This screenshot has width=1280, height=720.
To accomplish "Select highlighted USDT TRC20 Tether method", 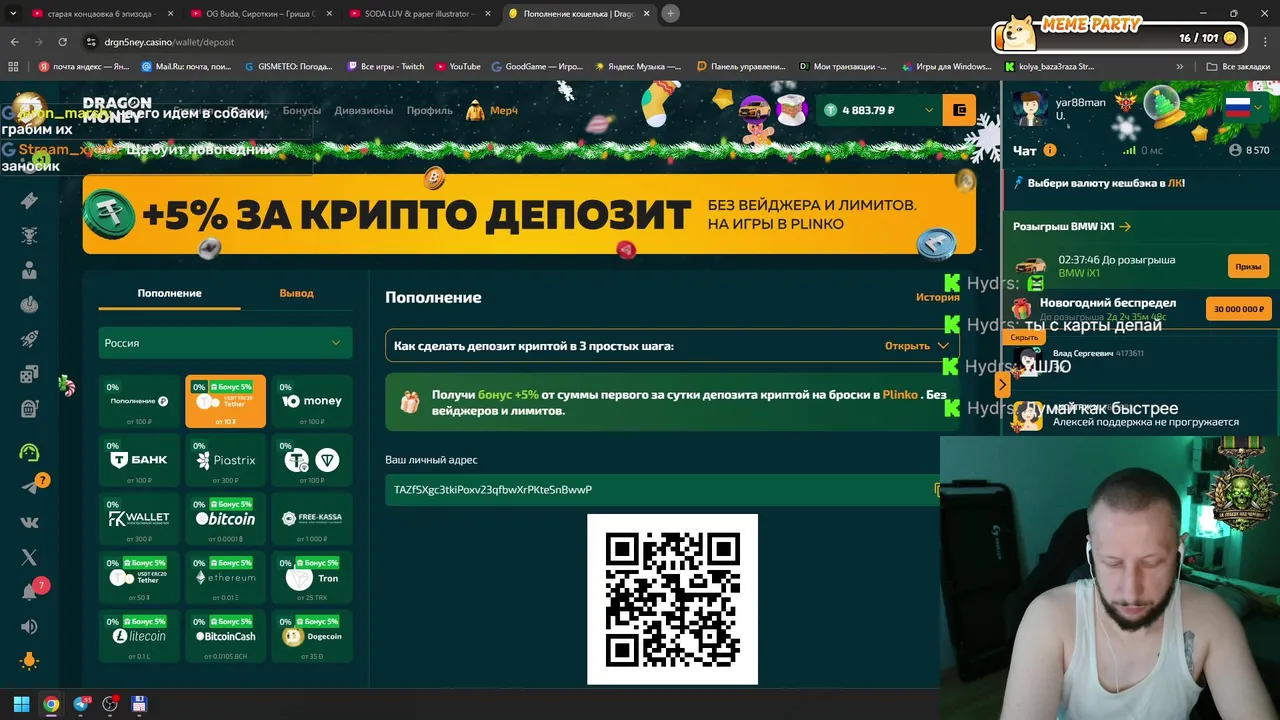I will (226, 401).
